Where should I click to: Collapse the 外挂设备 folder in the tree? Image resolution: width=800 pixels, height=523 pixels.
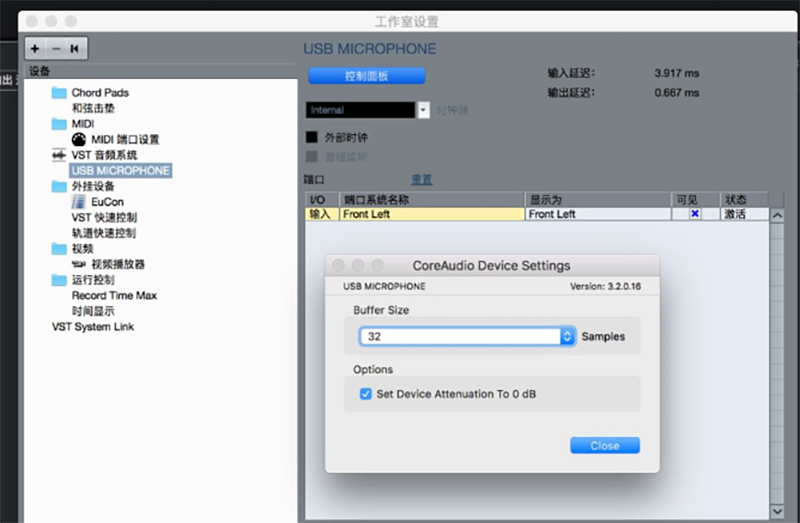59,187
